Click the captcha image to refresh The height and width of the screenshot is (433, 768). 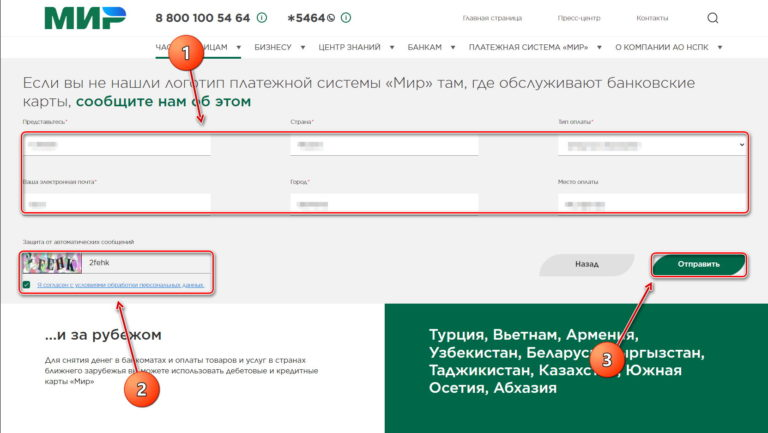pos(52,263)
